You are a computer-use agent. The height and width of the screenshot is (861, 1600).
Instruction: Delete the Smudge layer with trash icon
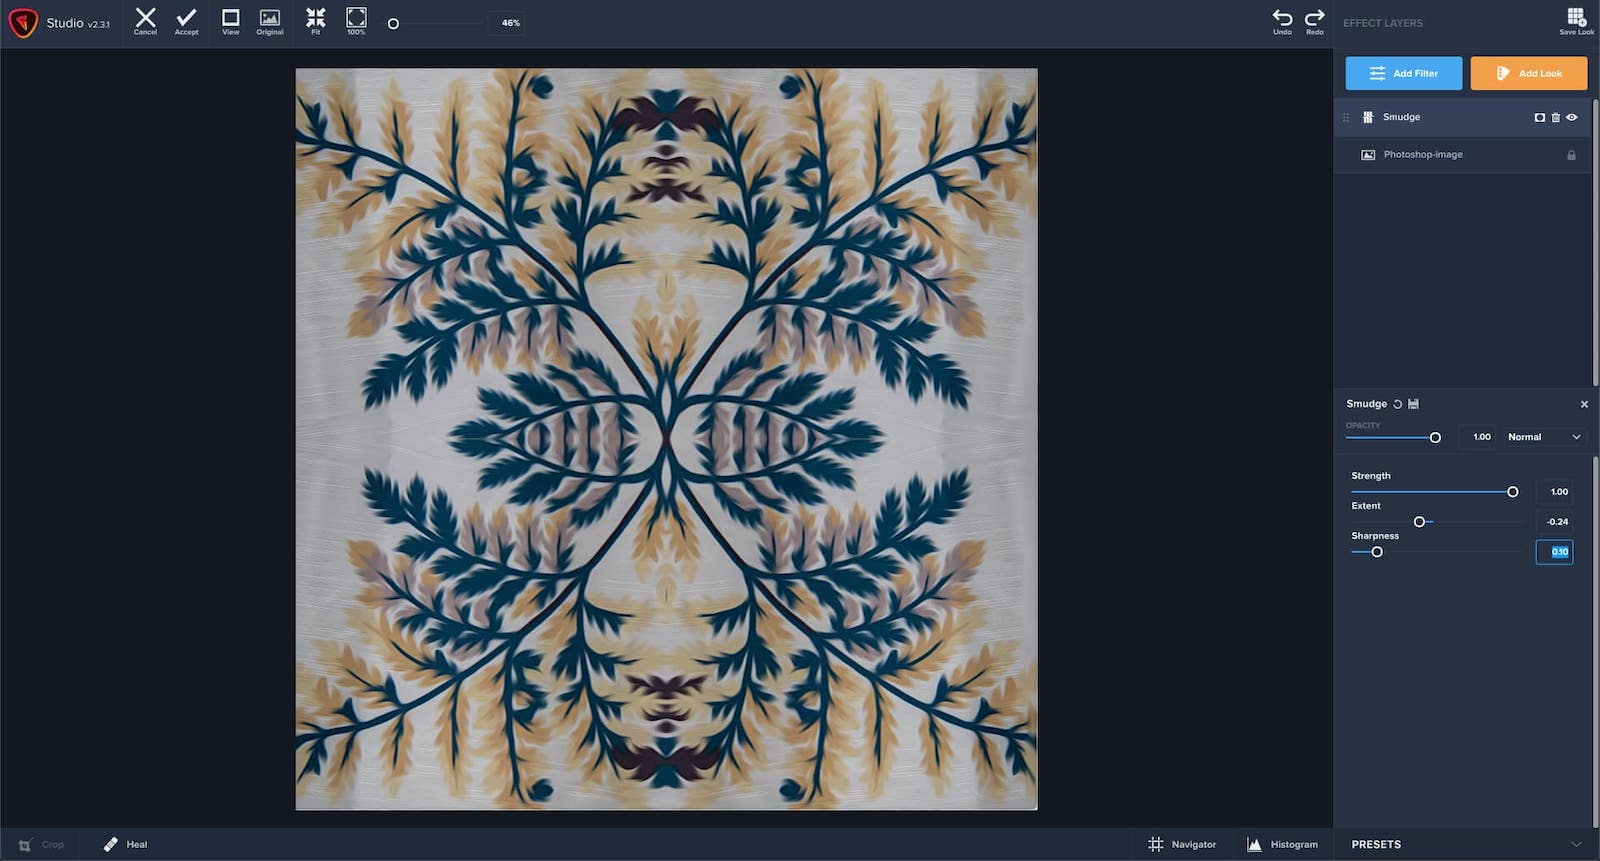(1555, 118)
